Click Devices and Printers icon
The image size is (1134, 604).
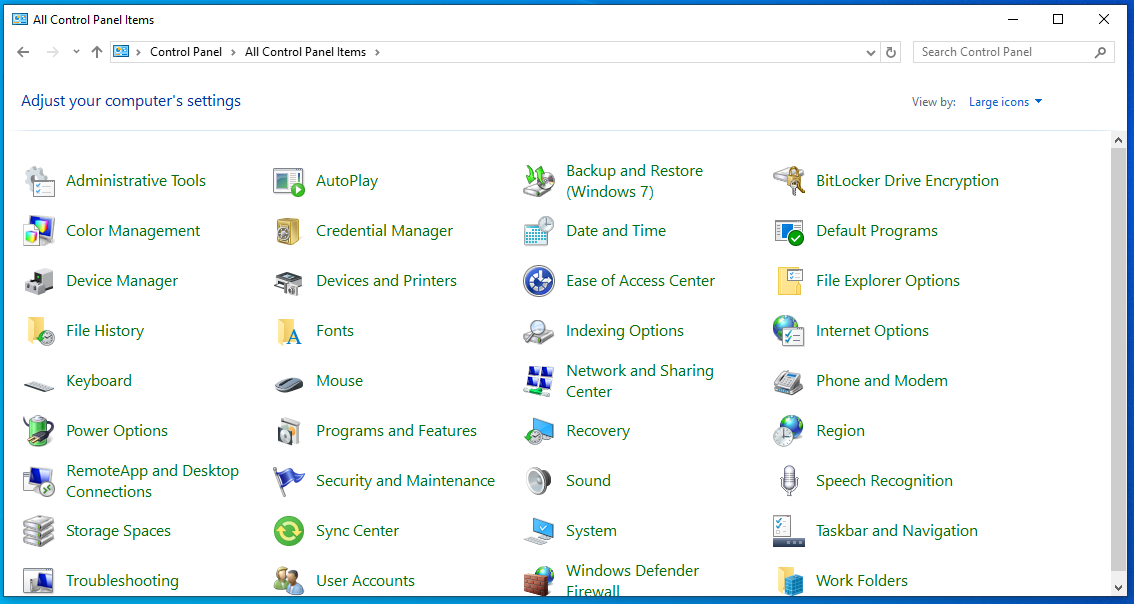pos(289,281)
